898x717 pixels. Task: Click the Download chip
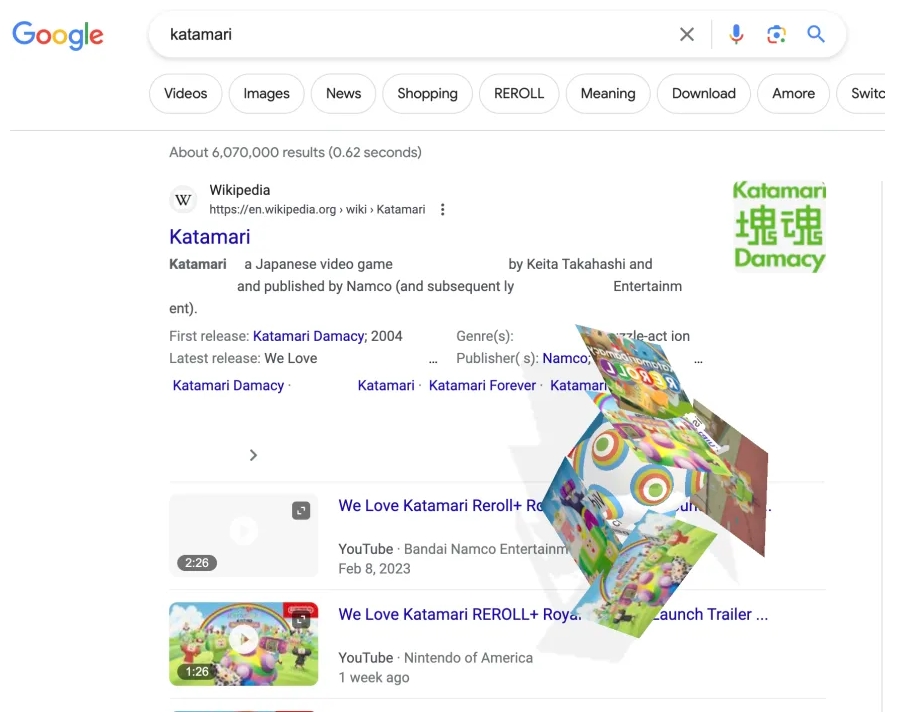coord(704,93)
